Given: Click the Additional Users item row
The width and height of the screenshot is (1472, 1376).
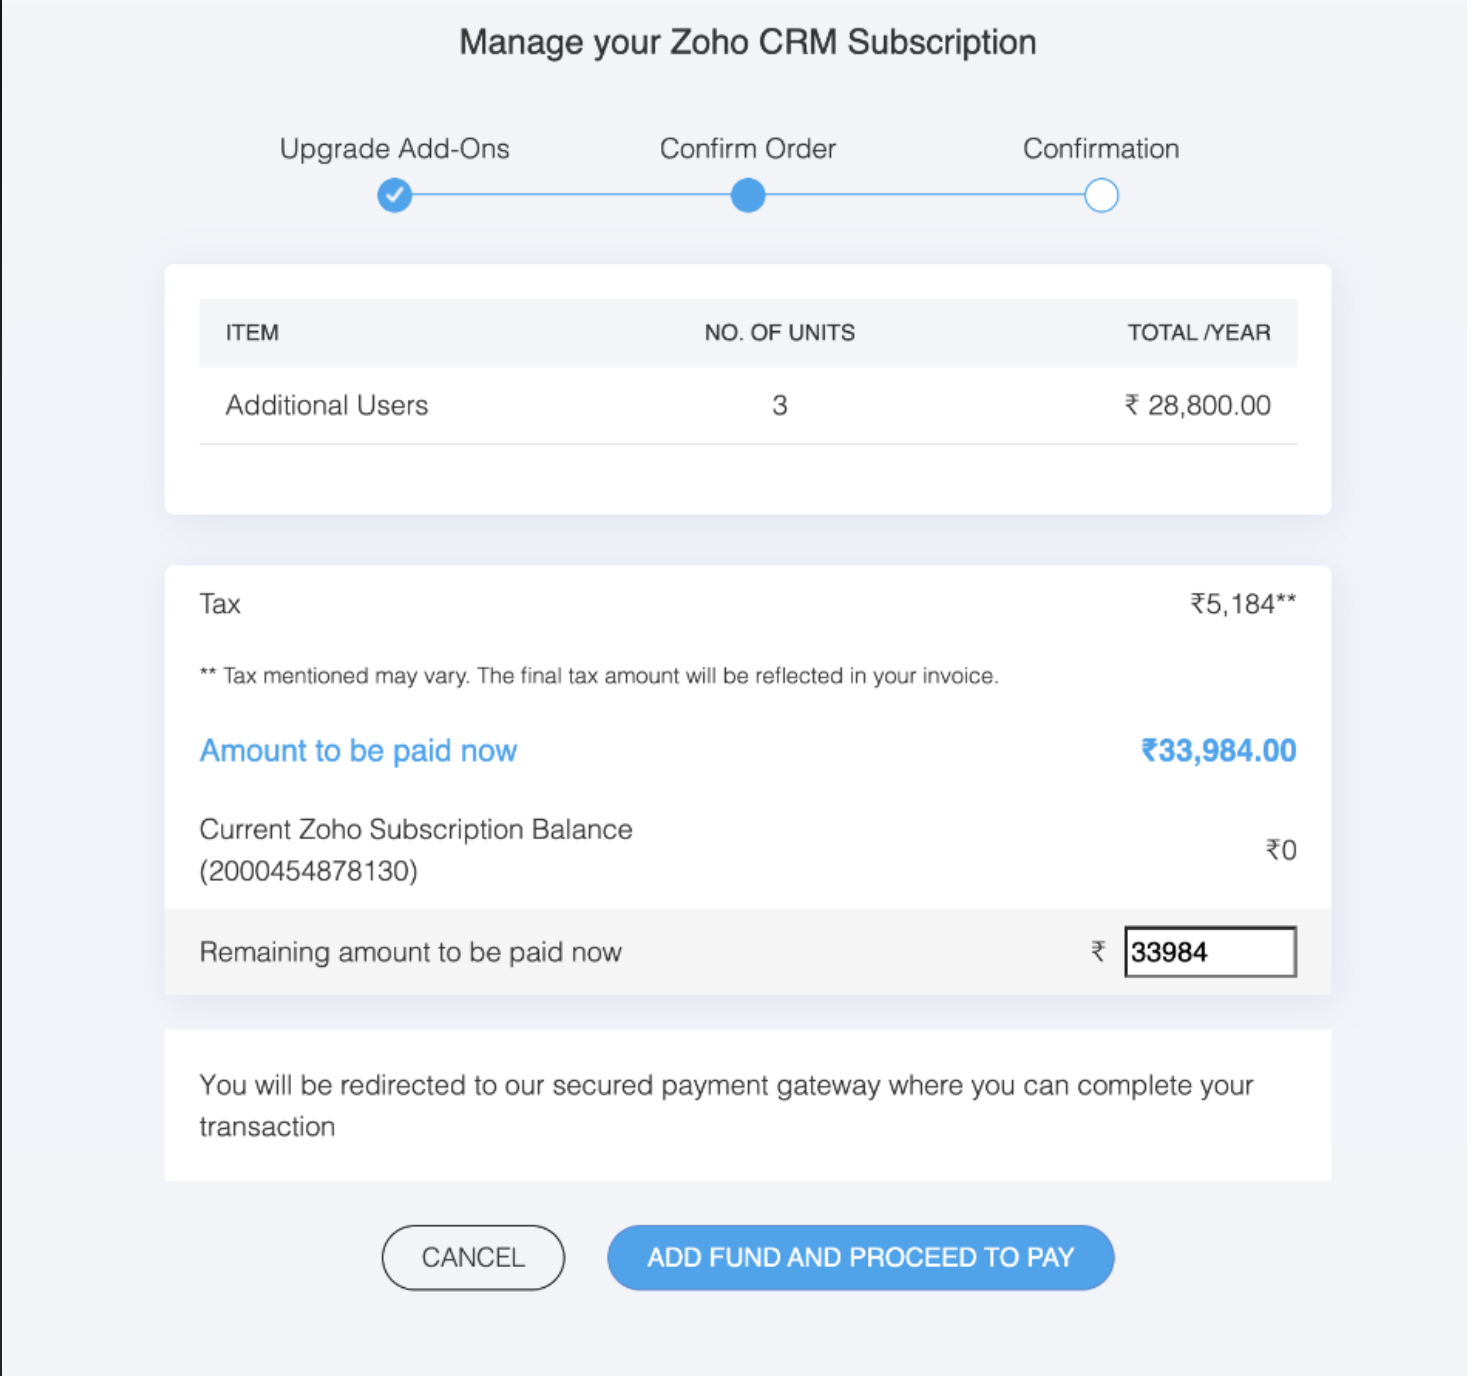Looking at the screenshot, I should pos(327,405).
